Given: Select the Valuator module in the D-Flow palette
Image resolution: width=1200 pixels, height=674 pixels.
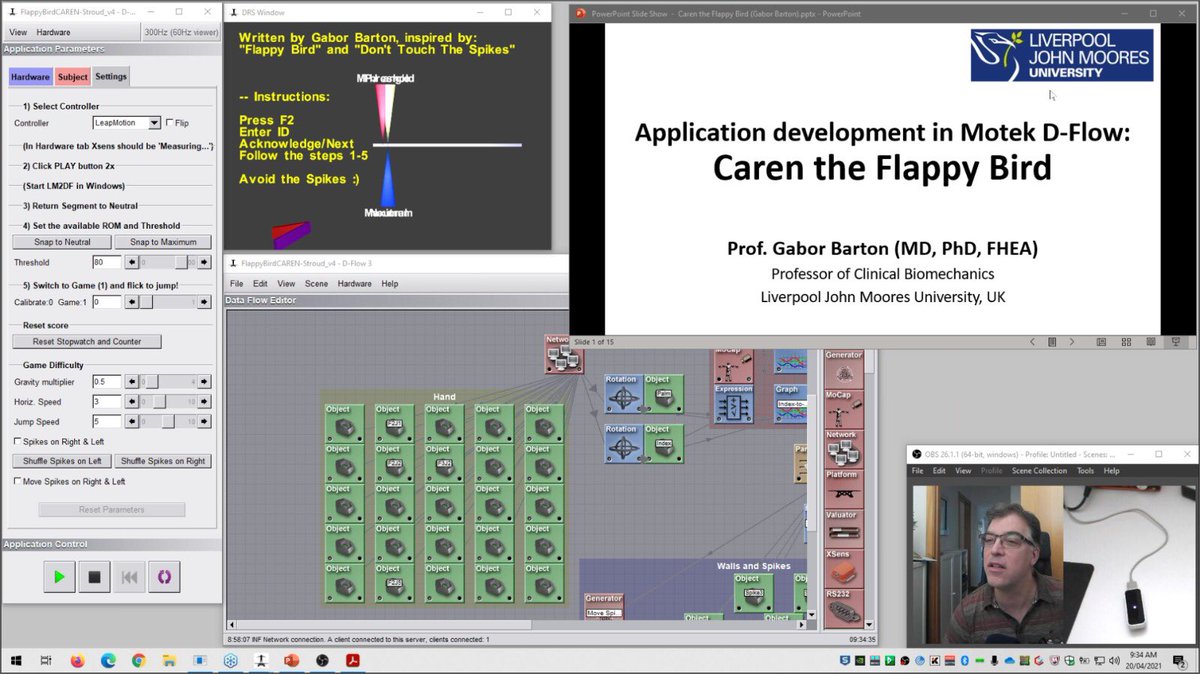Looking at the screenshot, I should (x=843, y=529).
